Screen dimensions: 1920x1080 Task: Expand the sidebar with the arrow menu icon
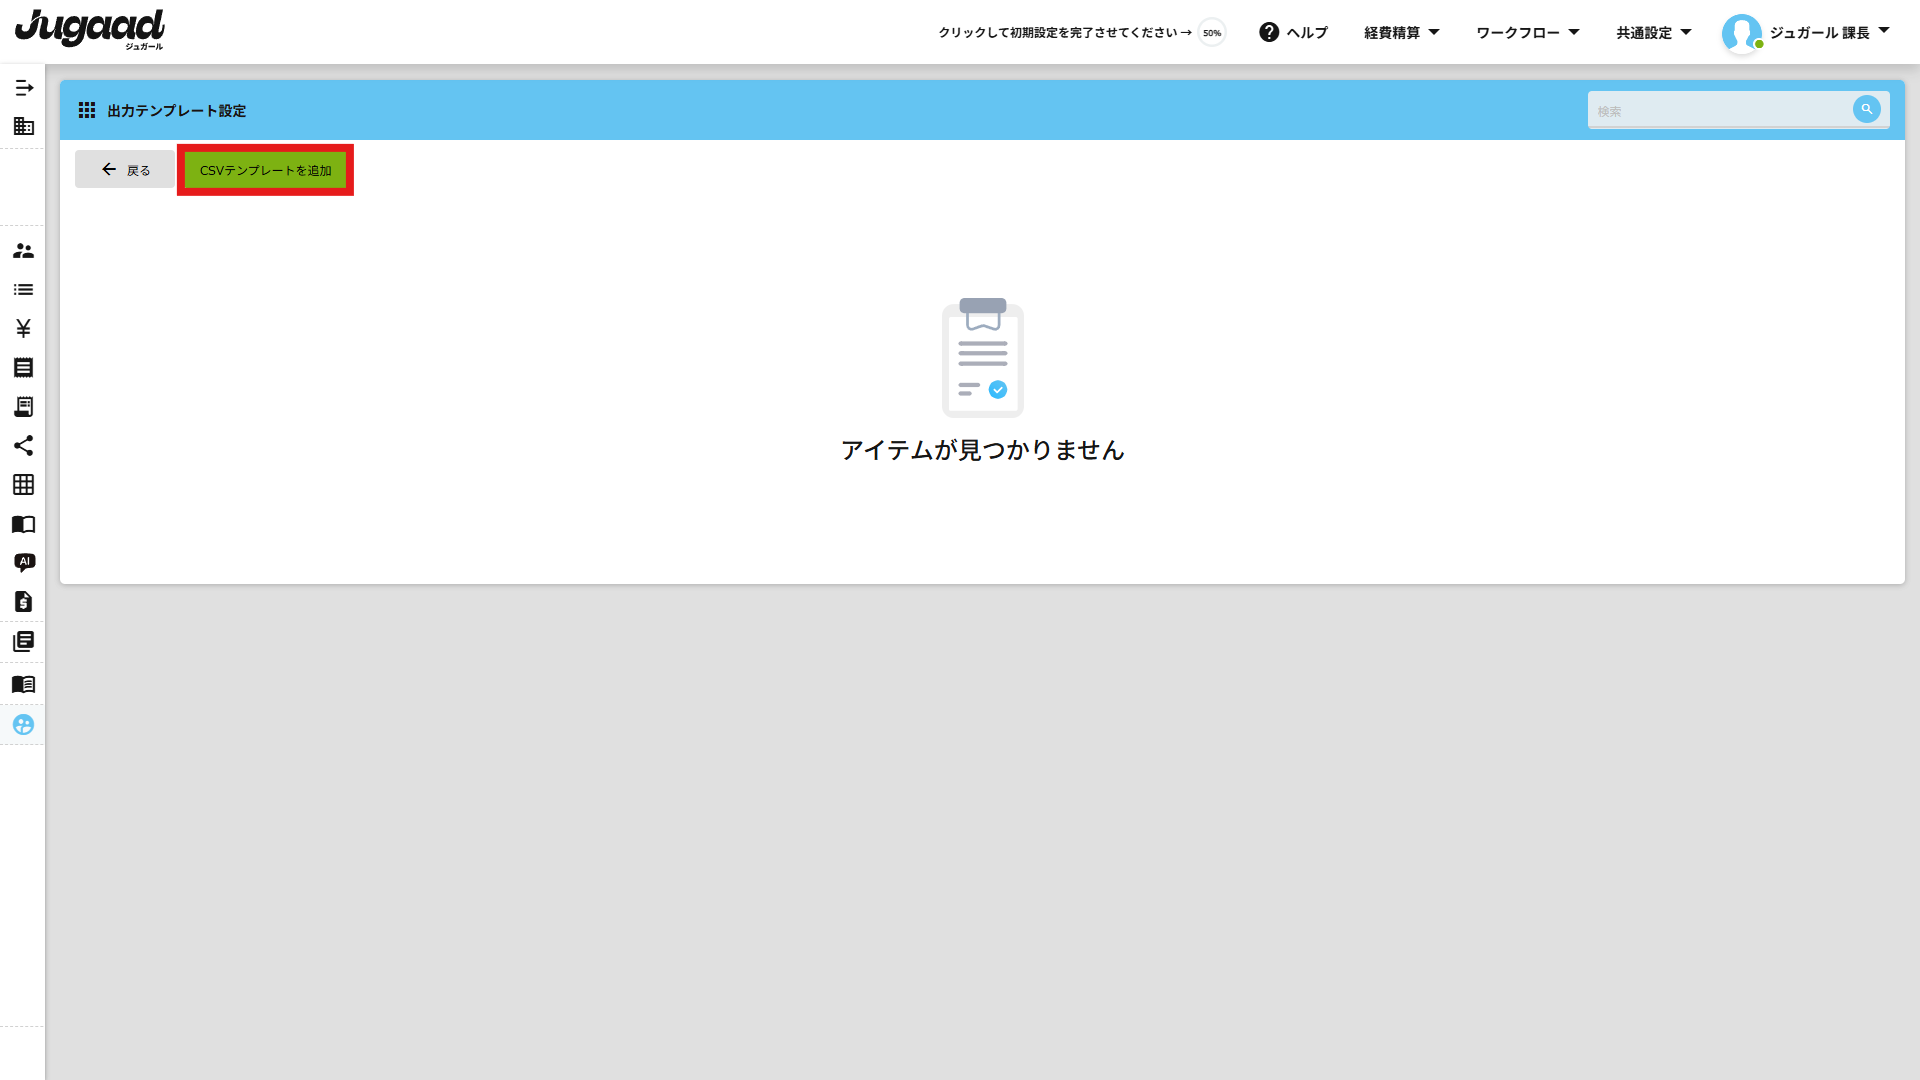coord(24,88)
